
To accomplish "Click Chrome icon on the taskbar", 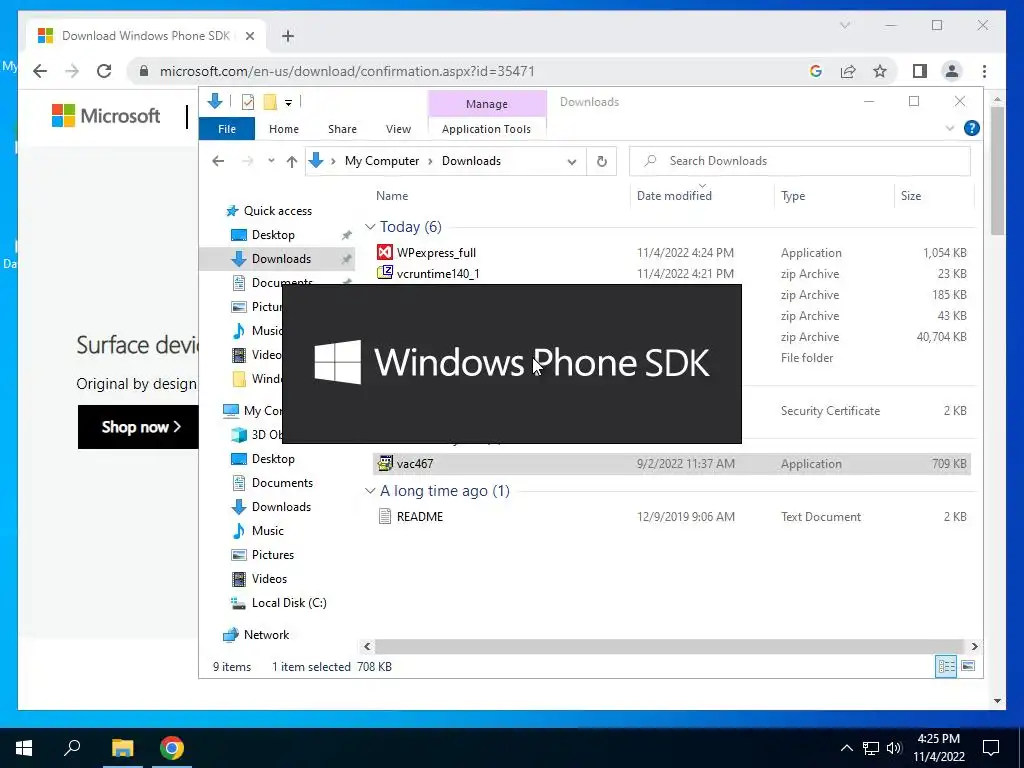I will coord(172,748).
